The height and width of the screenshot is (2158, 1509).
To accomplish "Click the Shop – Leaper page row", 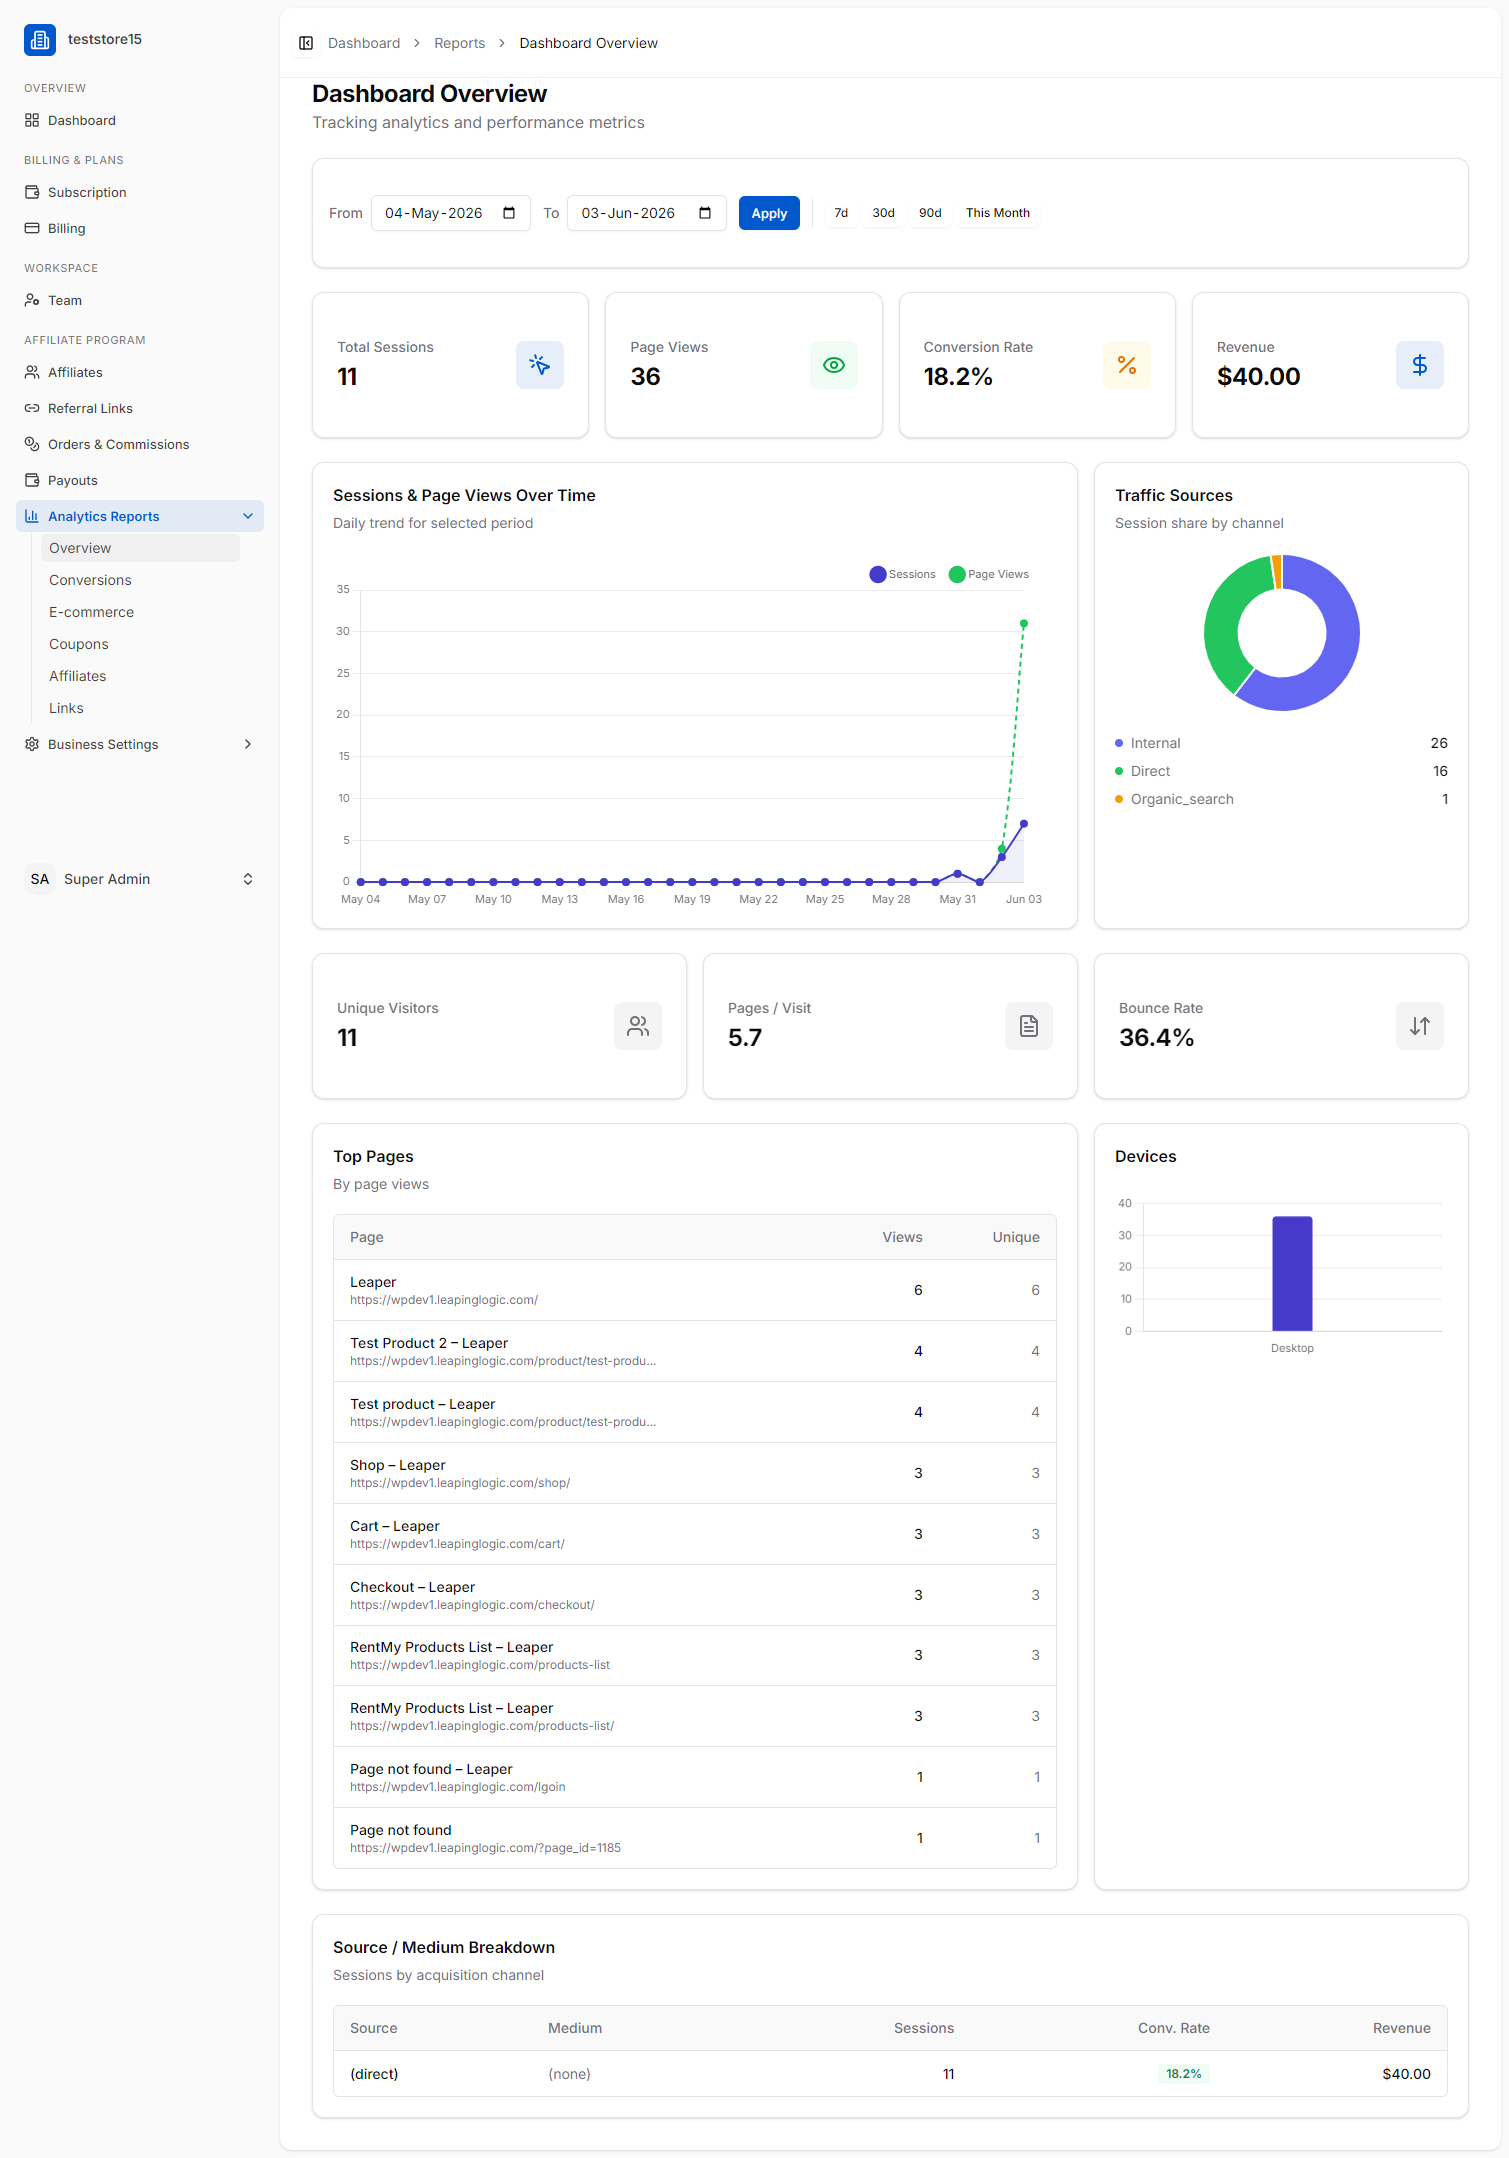I will pyautogui.click(x=694, y=1473).
